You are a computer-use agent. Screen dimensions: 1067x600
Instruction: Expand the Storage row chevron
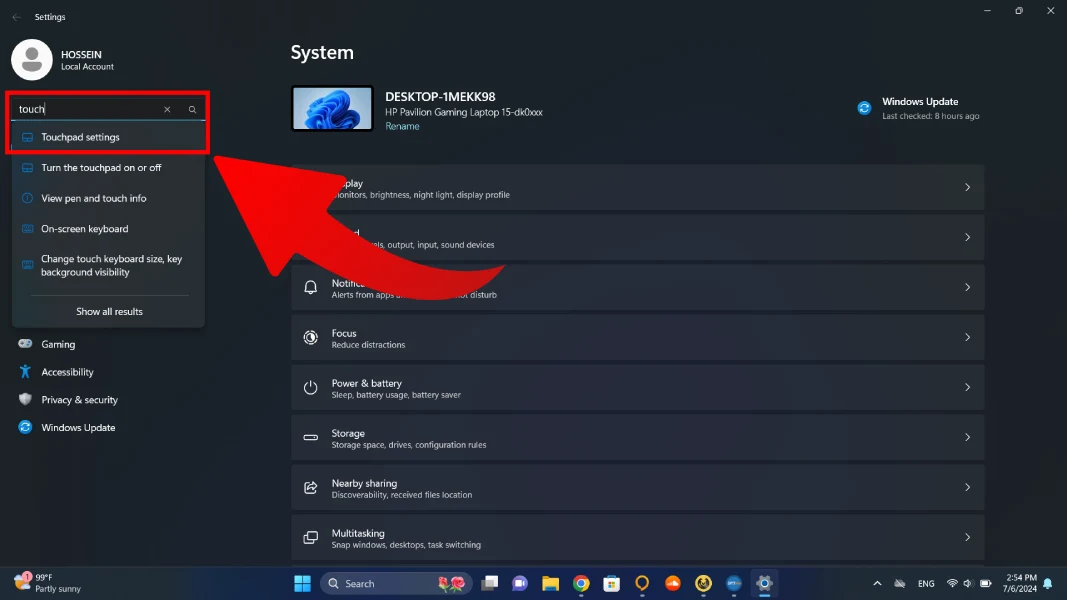pyautogui.click(x=967, y=438)
